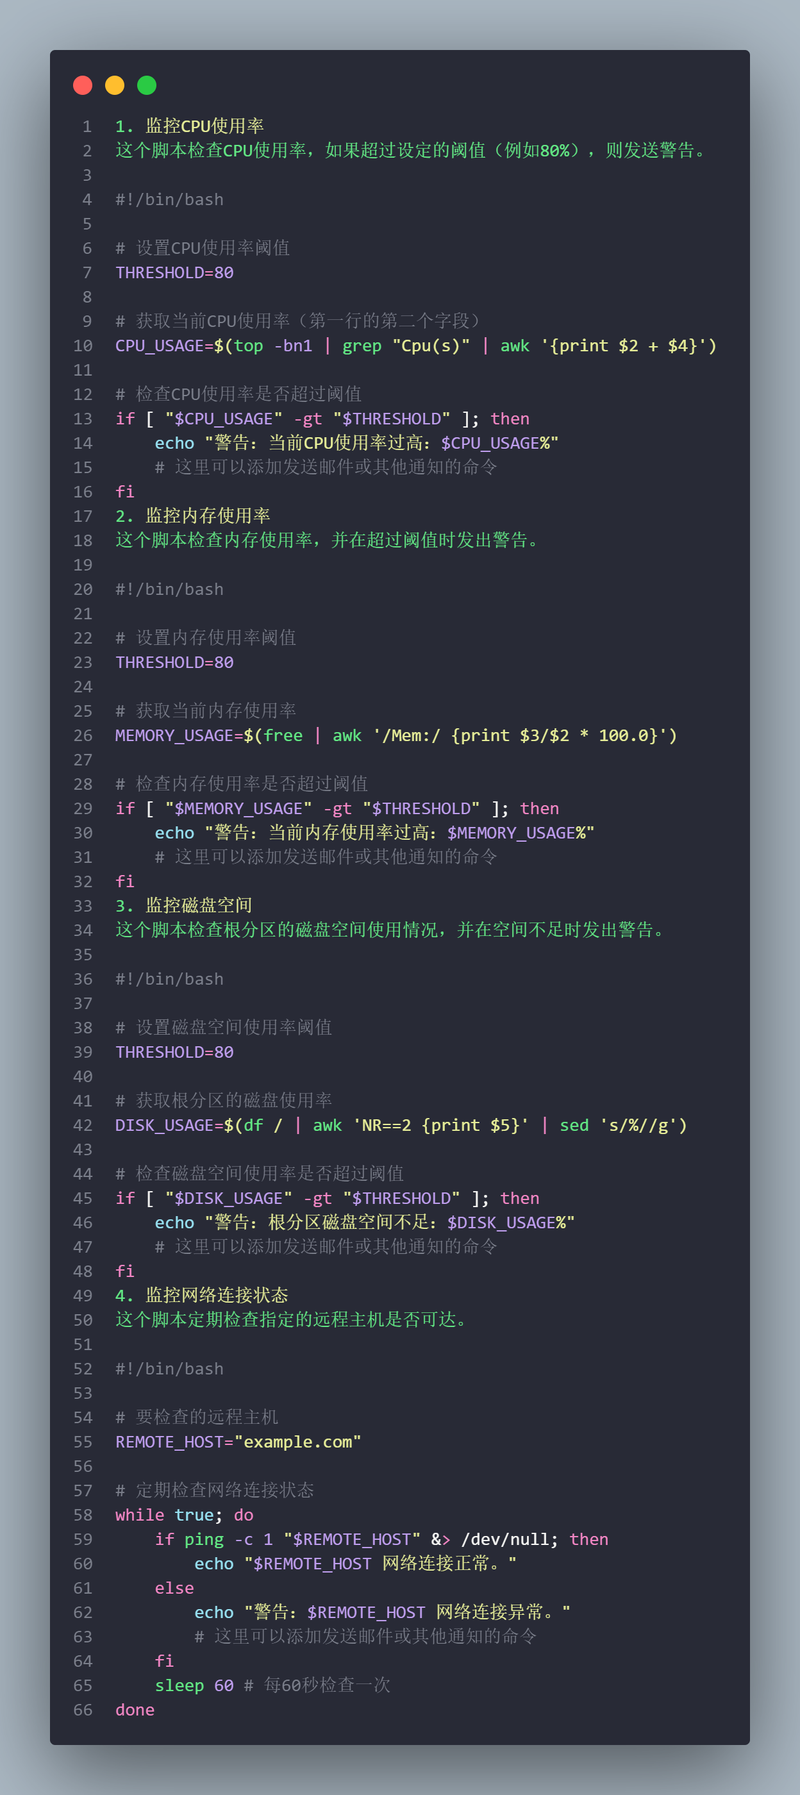Select the comment "# 获取根分区的磁盘使用率"
The image size is (800, 1795).
[x=223, y=1100]
